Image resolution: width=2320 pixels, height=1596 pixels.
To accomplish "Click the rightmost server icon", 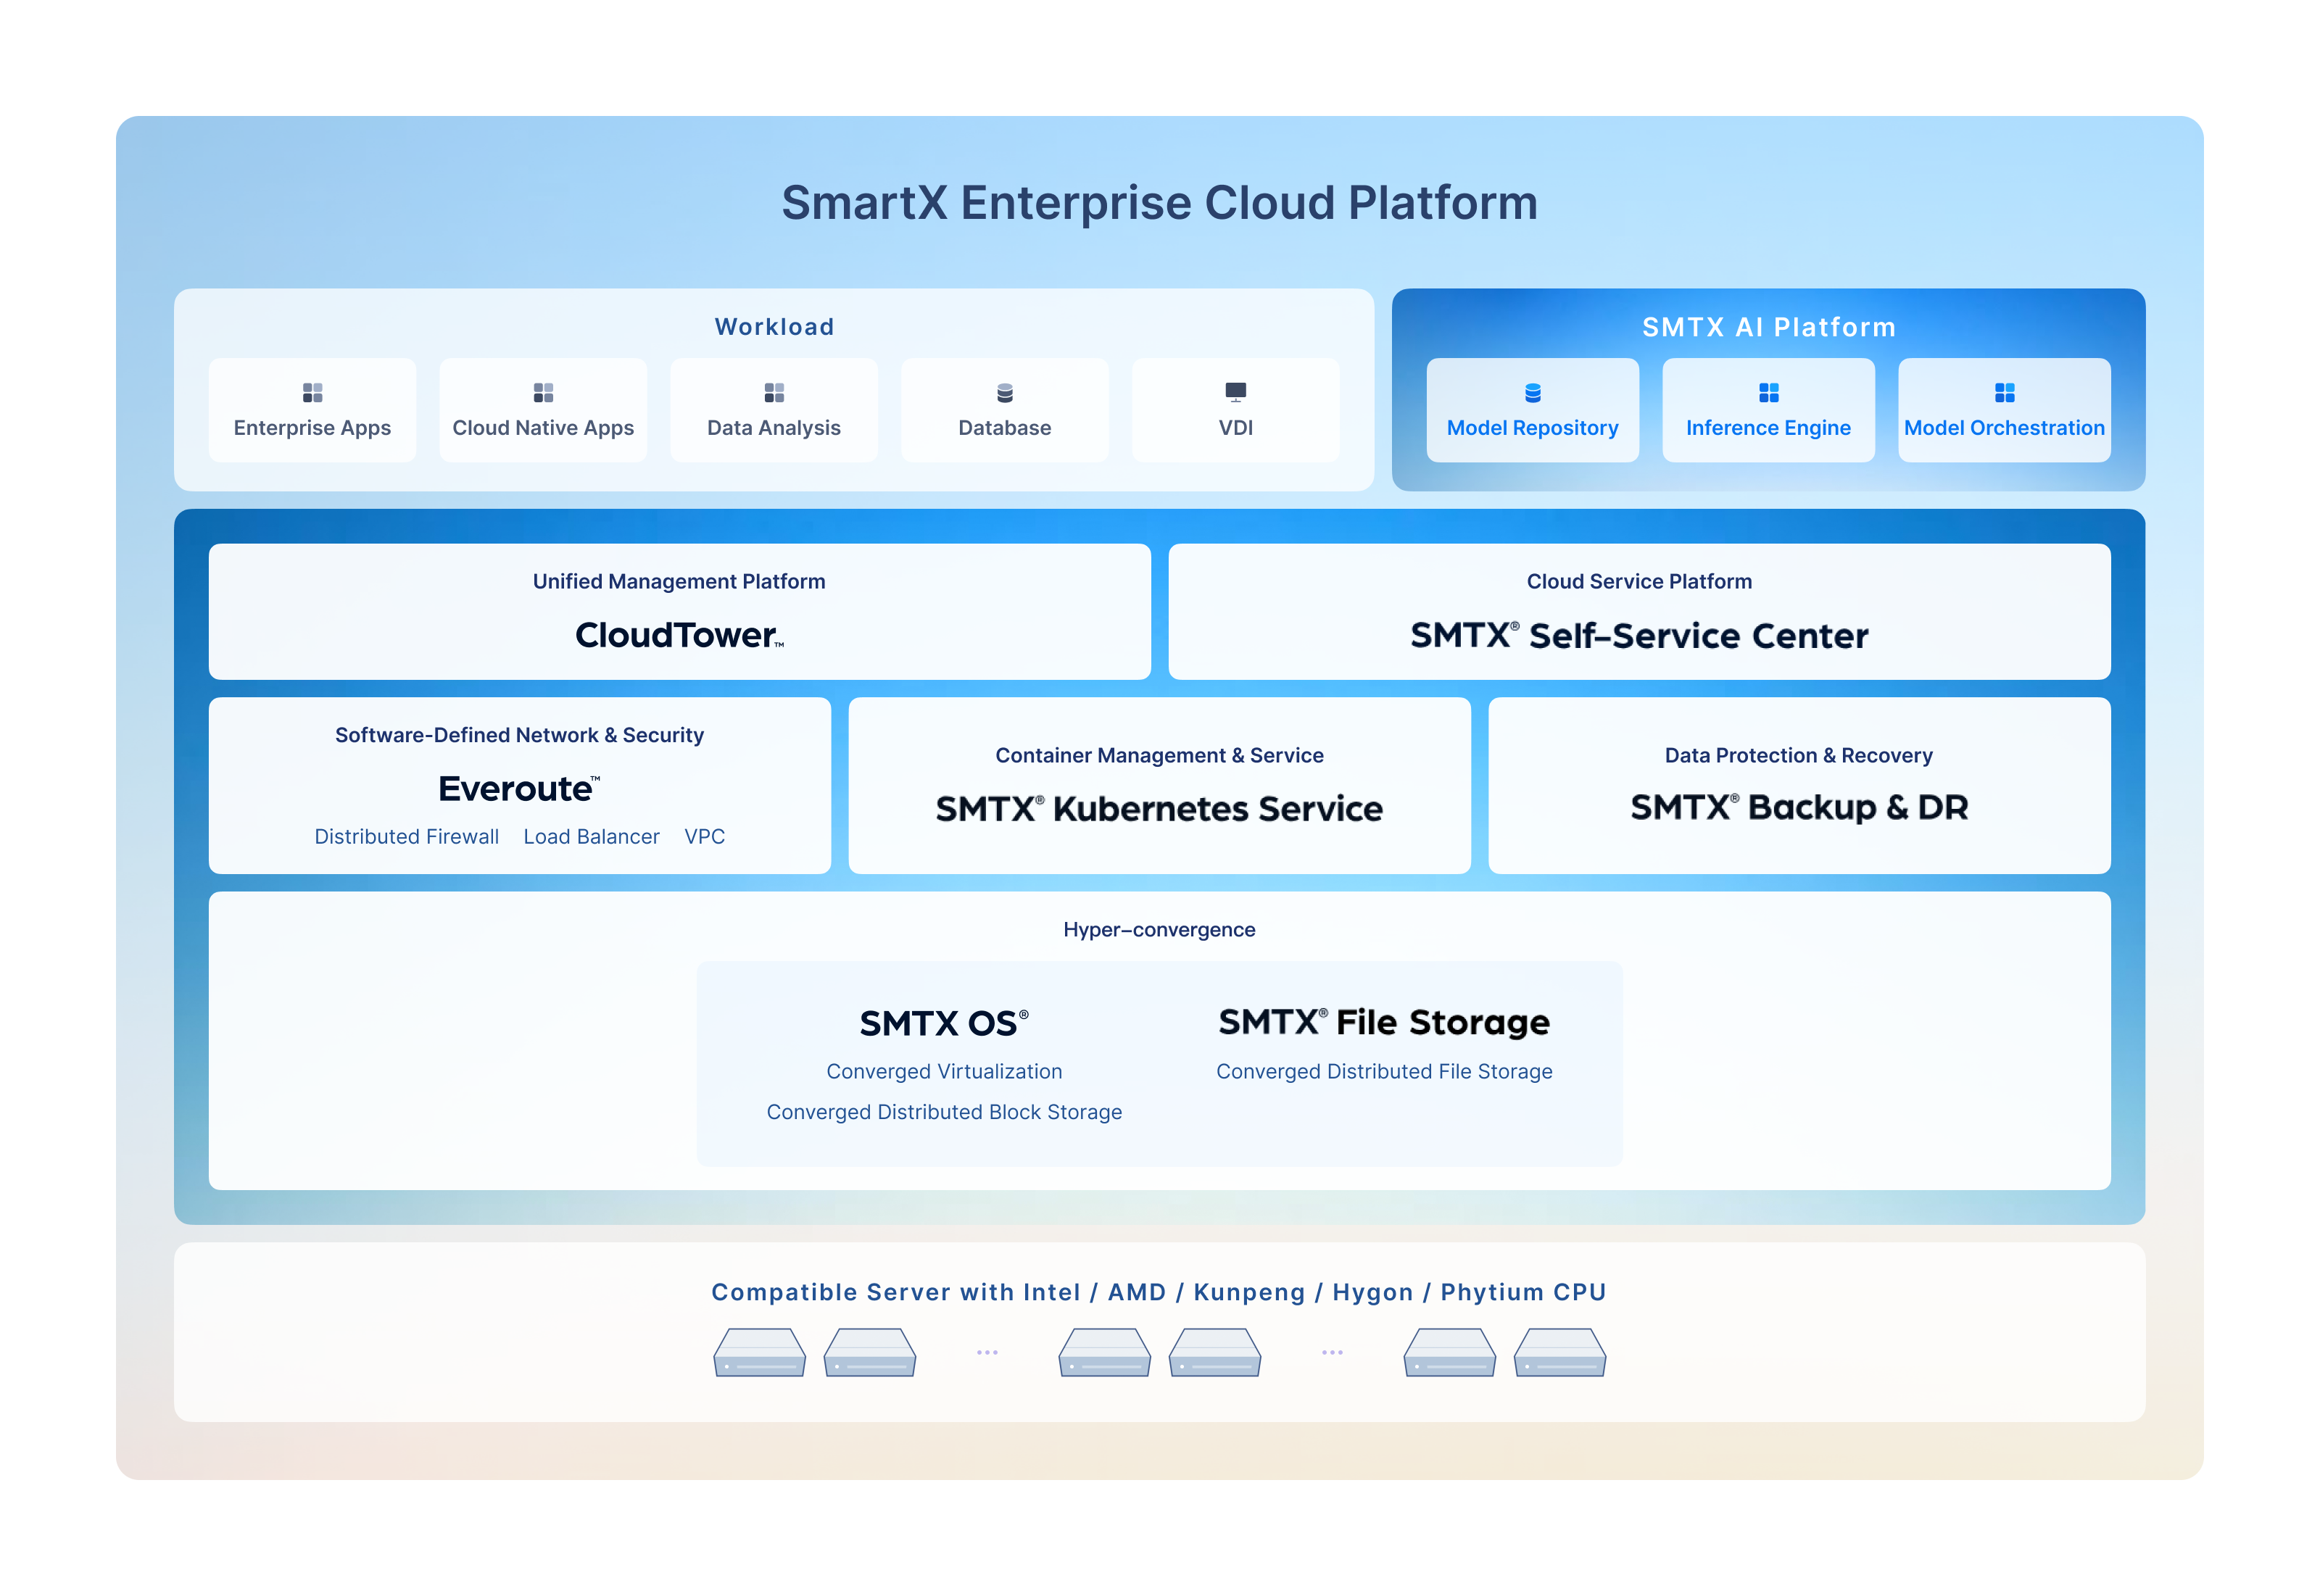I will click(x=1559, y=1352).
